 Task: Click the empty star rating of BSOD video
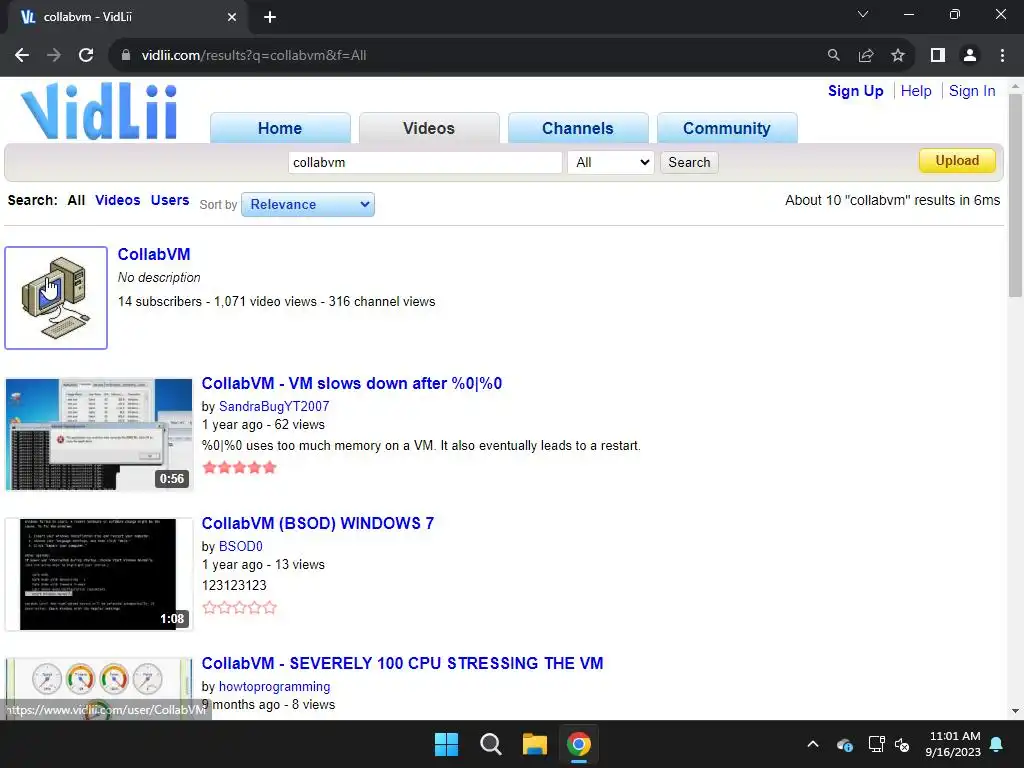click(x=240, y=608)
